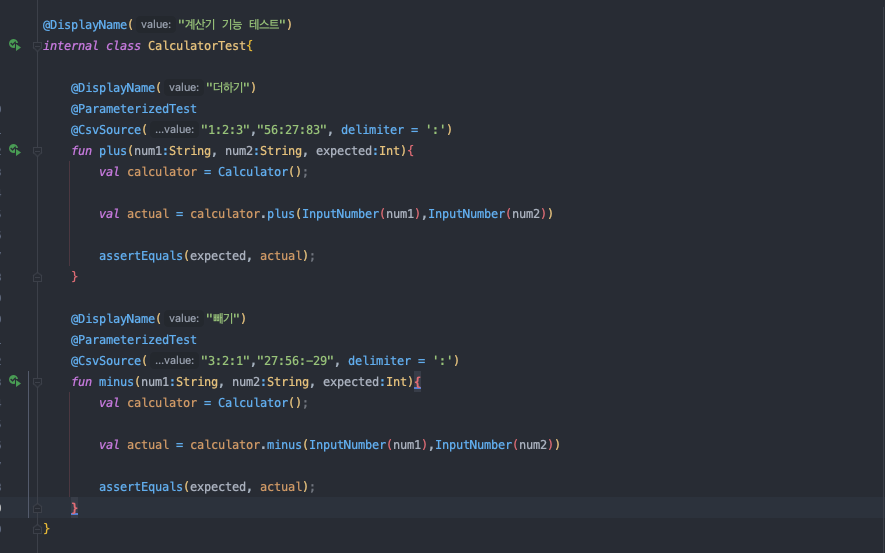The height and width of the screenshot is (553, 885).
Task: Fold at plus function closing brace marker
Action: (37, 277)
